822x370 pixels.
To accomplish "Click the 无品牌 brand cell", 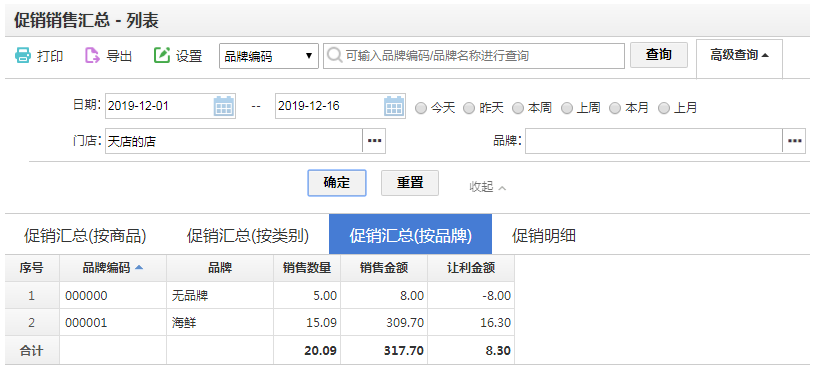I will coord(220,296).
